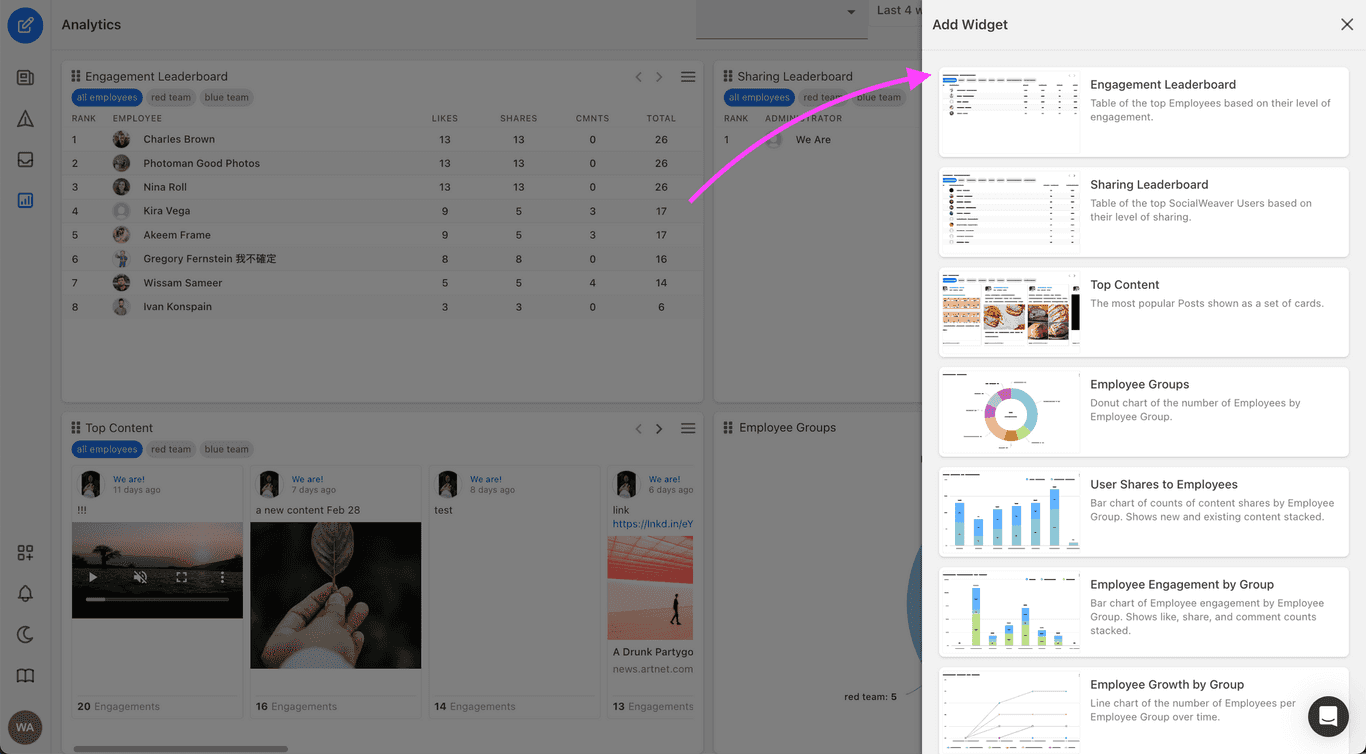
Task: Select 'red team' filter in Engagement Leaderboard
Action: click(171, 98)
